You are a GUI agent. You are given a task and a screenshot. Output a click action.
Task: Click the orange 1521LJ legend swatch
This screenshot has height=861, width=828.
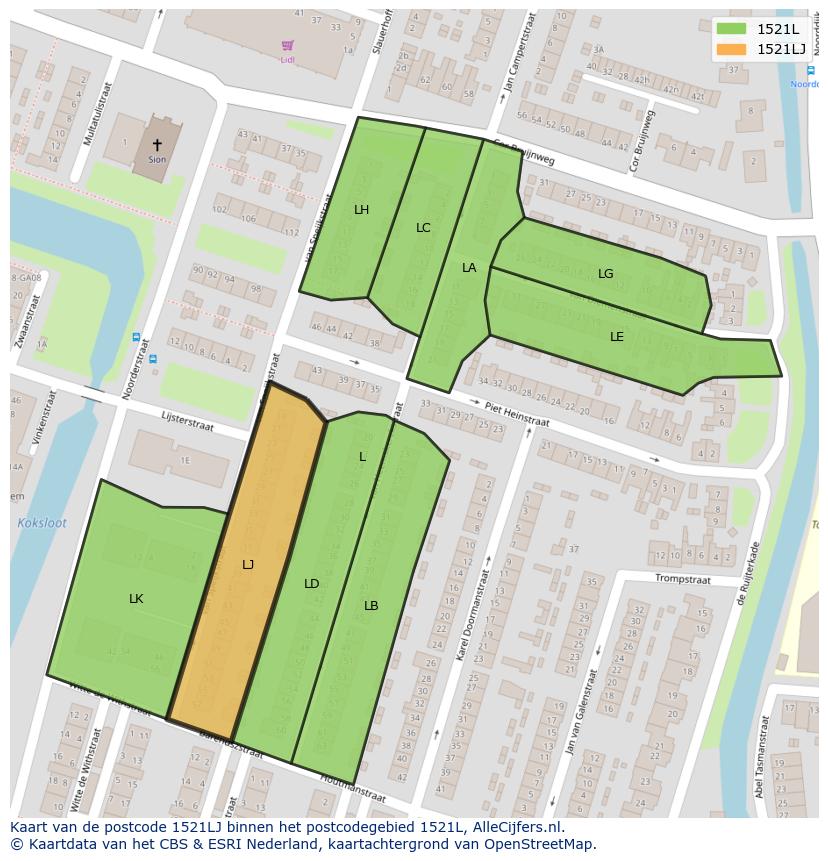731,49
